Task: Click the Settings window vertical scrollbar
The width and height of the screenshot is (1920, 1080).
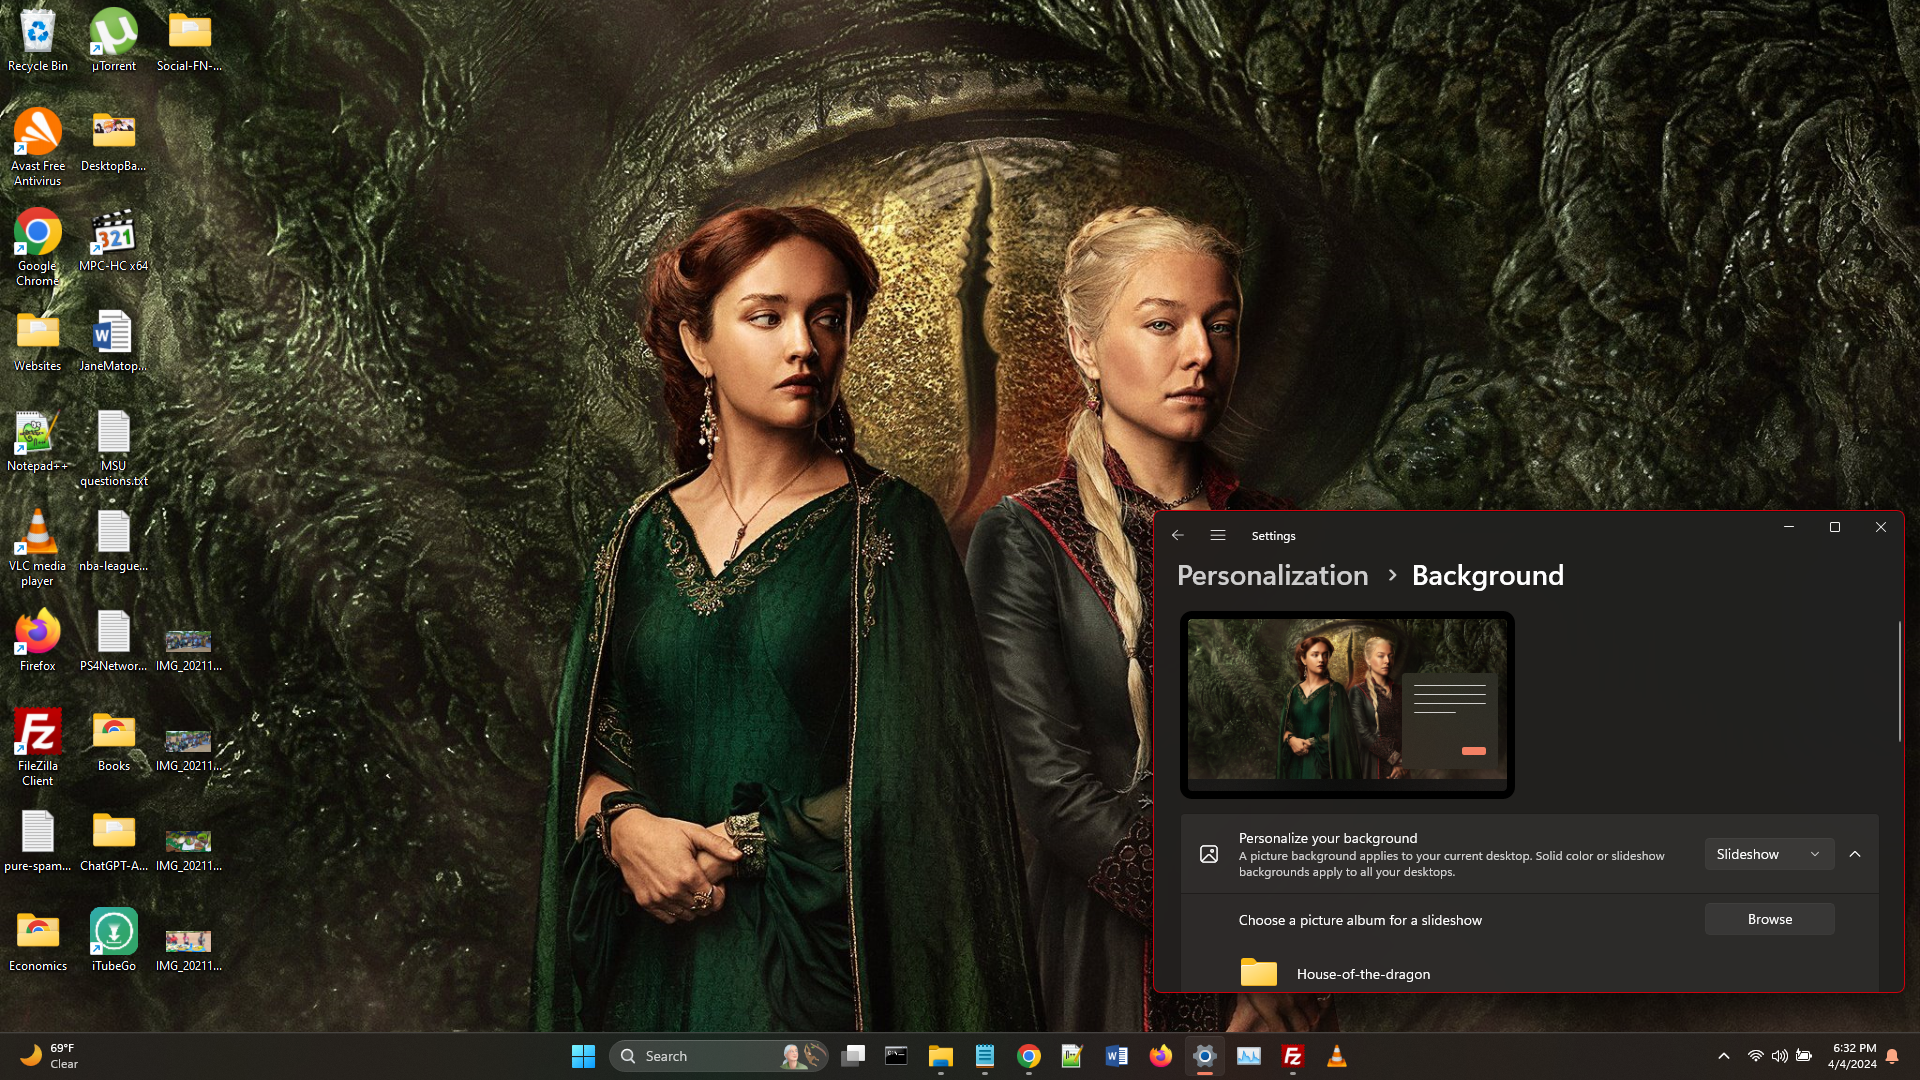Action: click(1899, 682)
